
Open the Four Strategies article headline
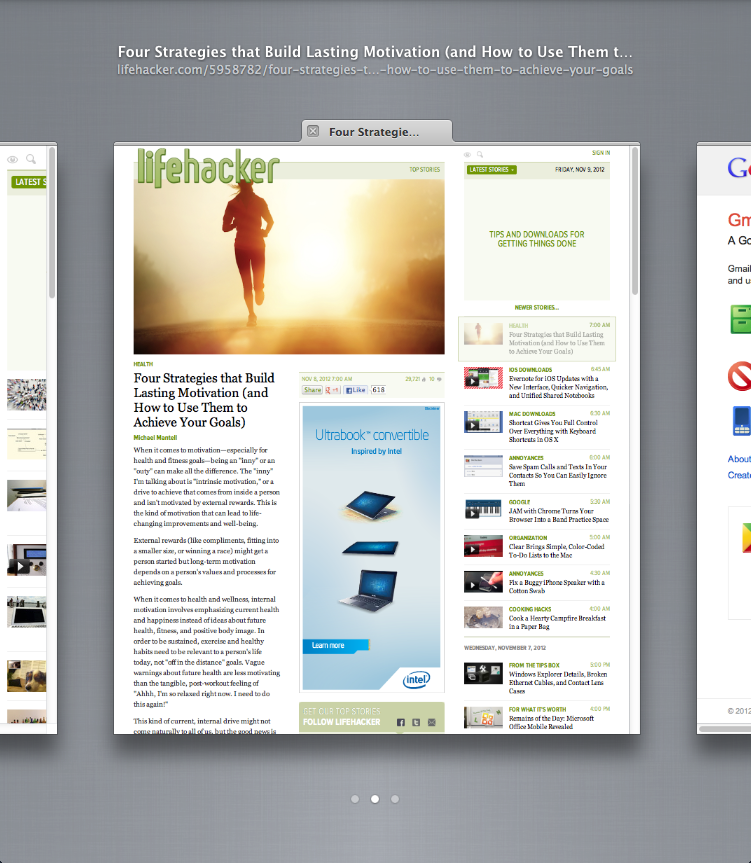coord(204,400)
